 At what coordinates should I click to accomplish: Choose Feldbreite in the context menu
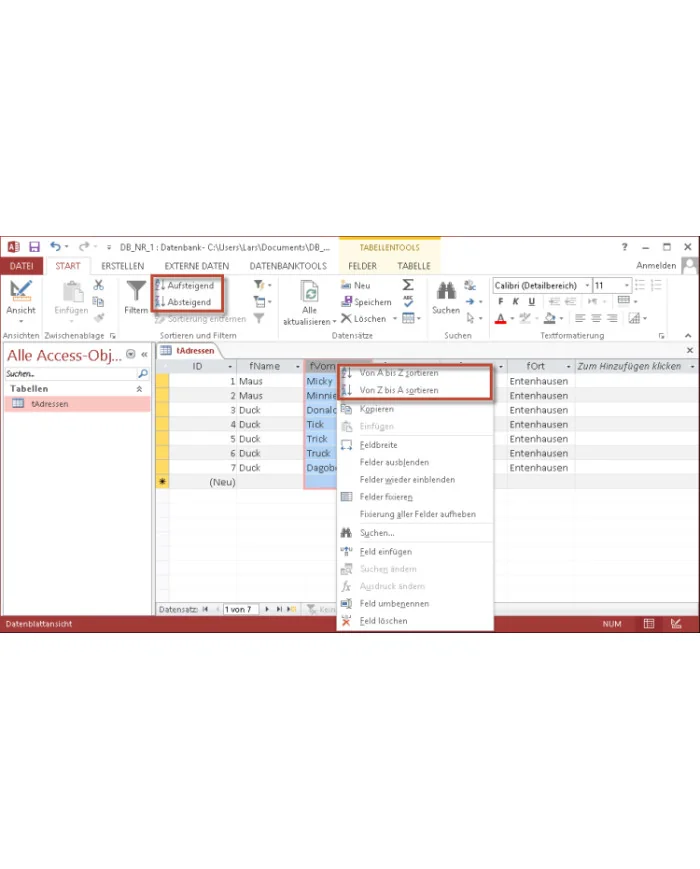click(415, 445)
